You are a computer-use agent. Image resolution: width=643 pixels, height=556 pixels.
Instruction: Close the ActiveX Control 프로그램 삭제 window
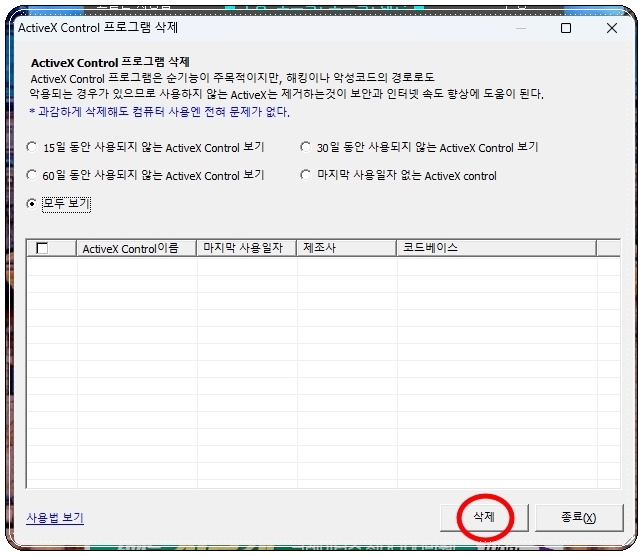(612, 28)
